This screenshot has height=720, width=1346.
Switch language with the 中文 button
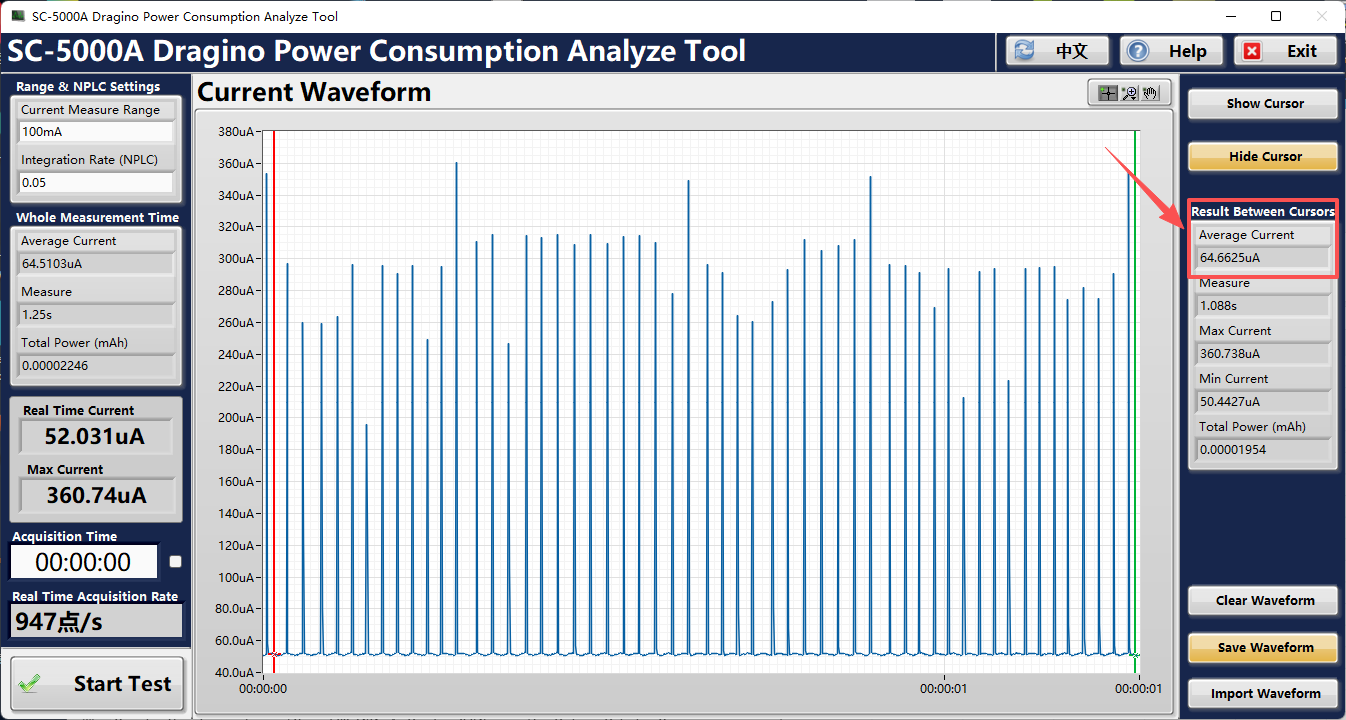pyautogui.click(x=1059, y=51)
